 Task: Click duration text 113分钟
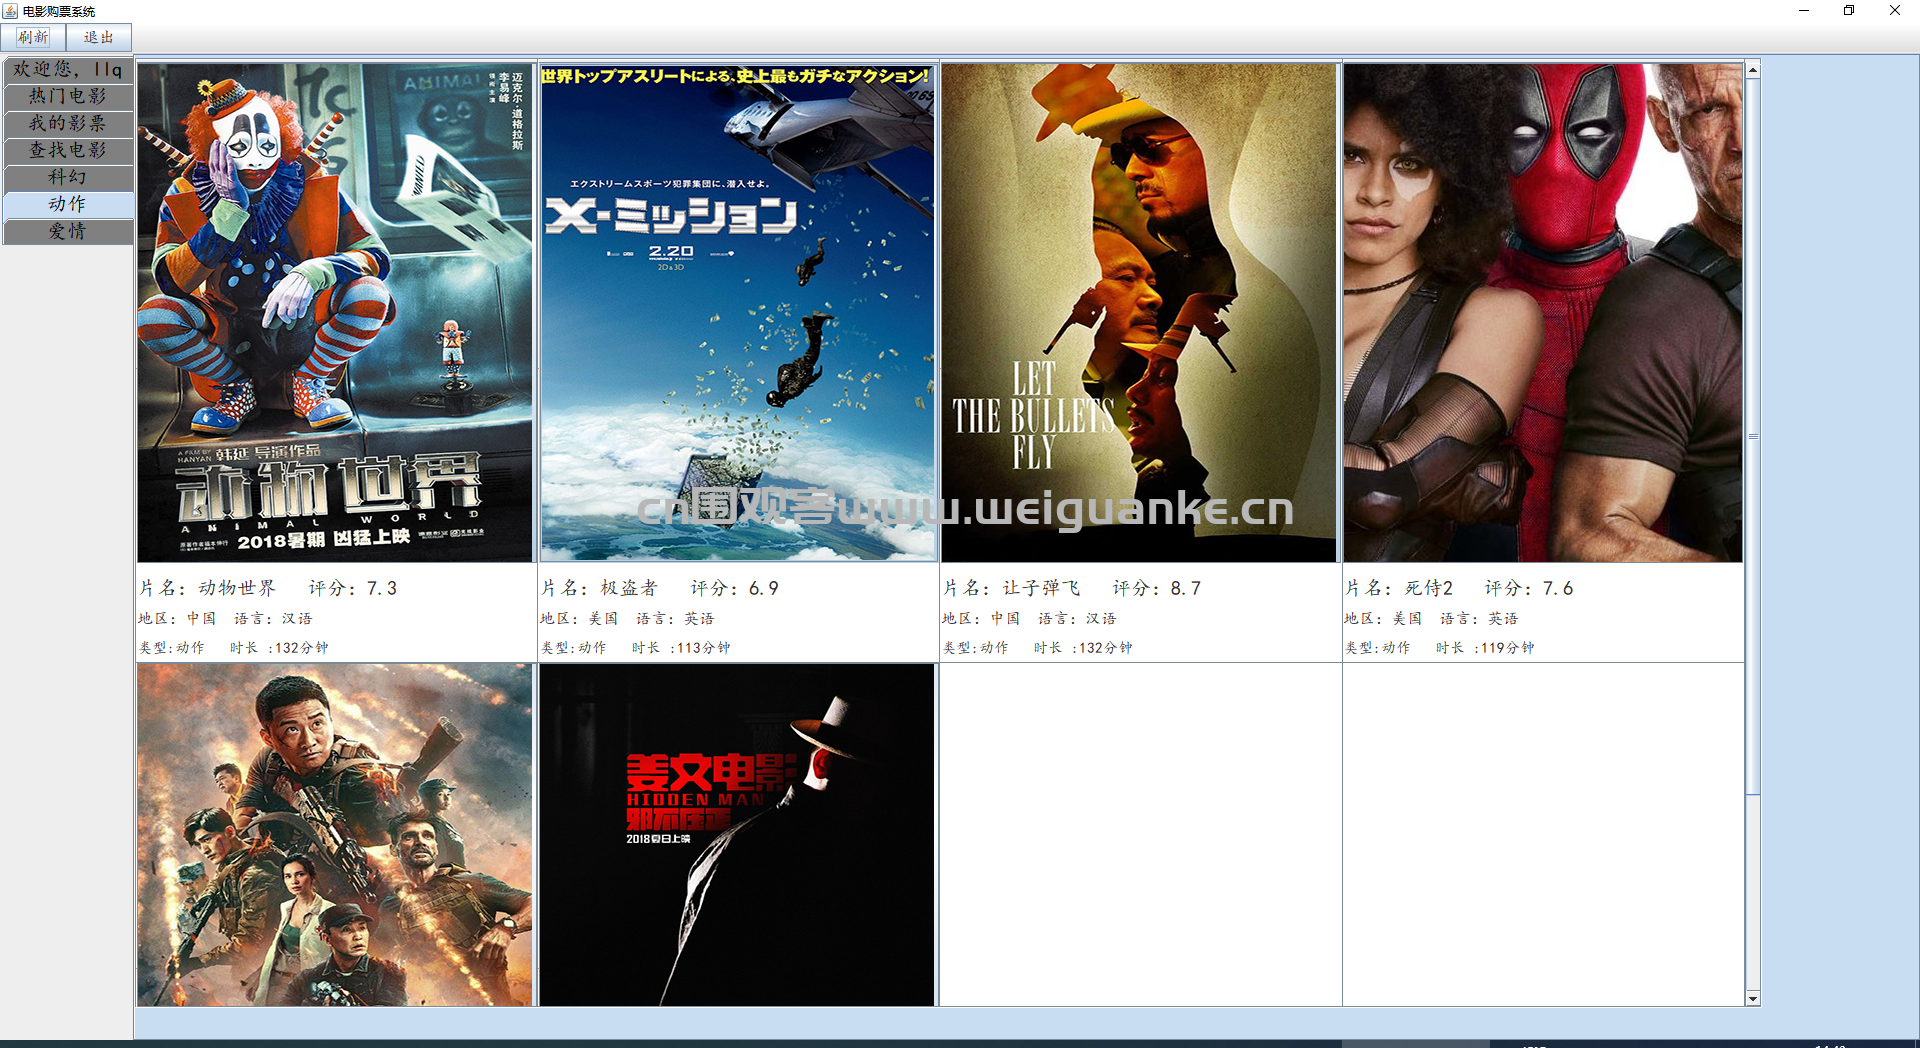tap(704, 648)
